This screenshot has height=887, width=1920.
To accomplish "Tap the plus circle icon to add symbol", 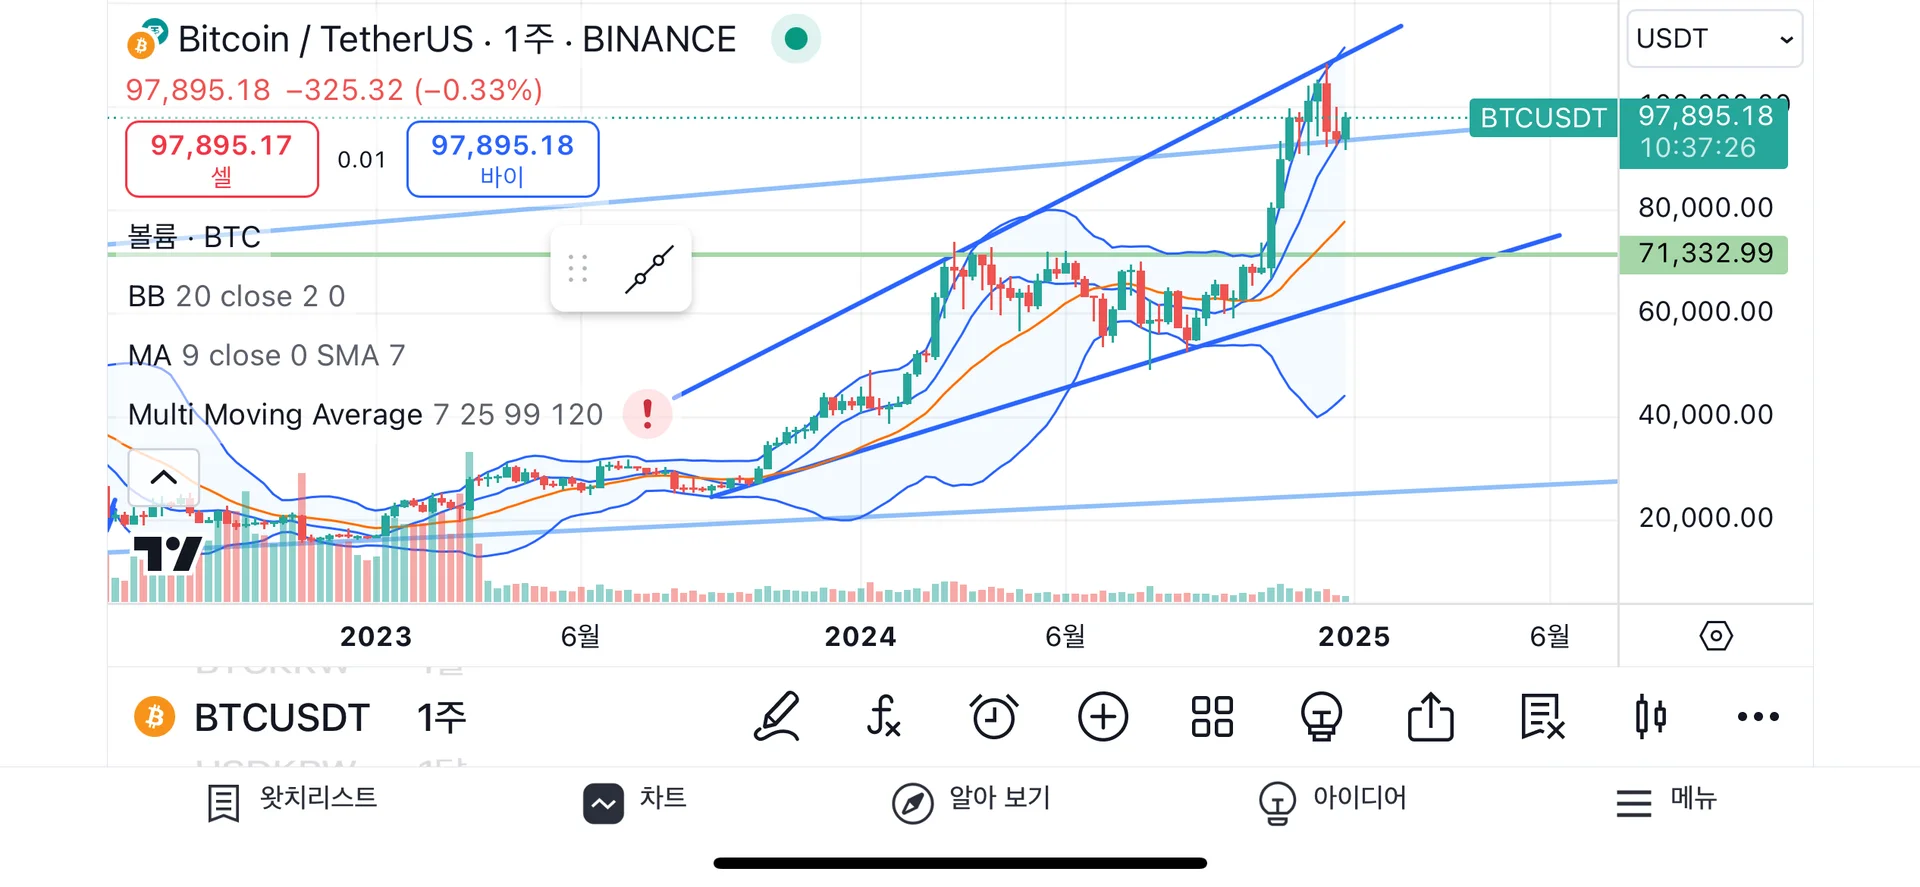I will tap(1103, 717).
